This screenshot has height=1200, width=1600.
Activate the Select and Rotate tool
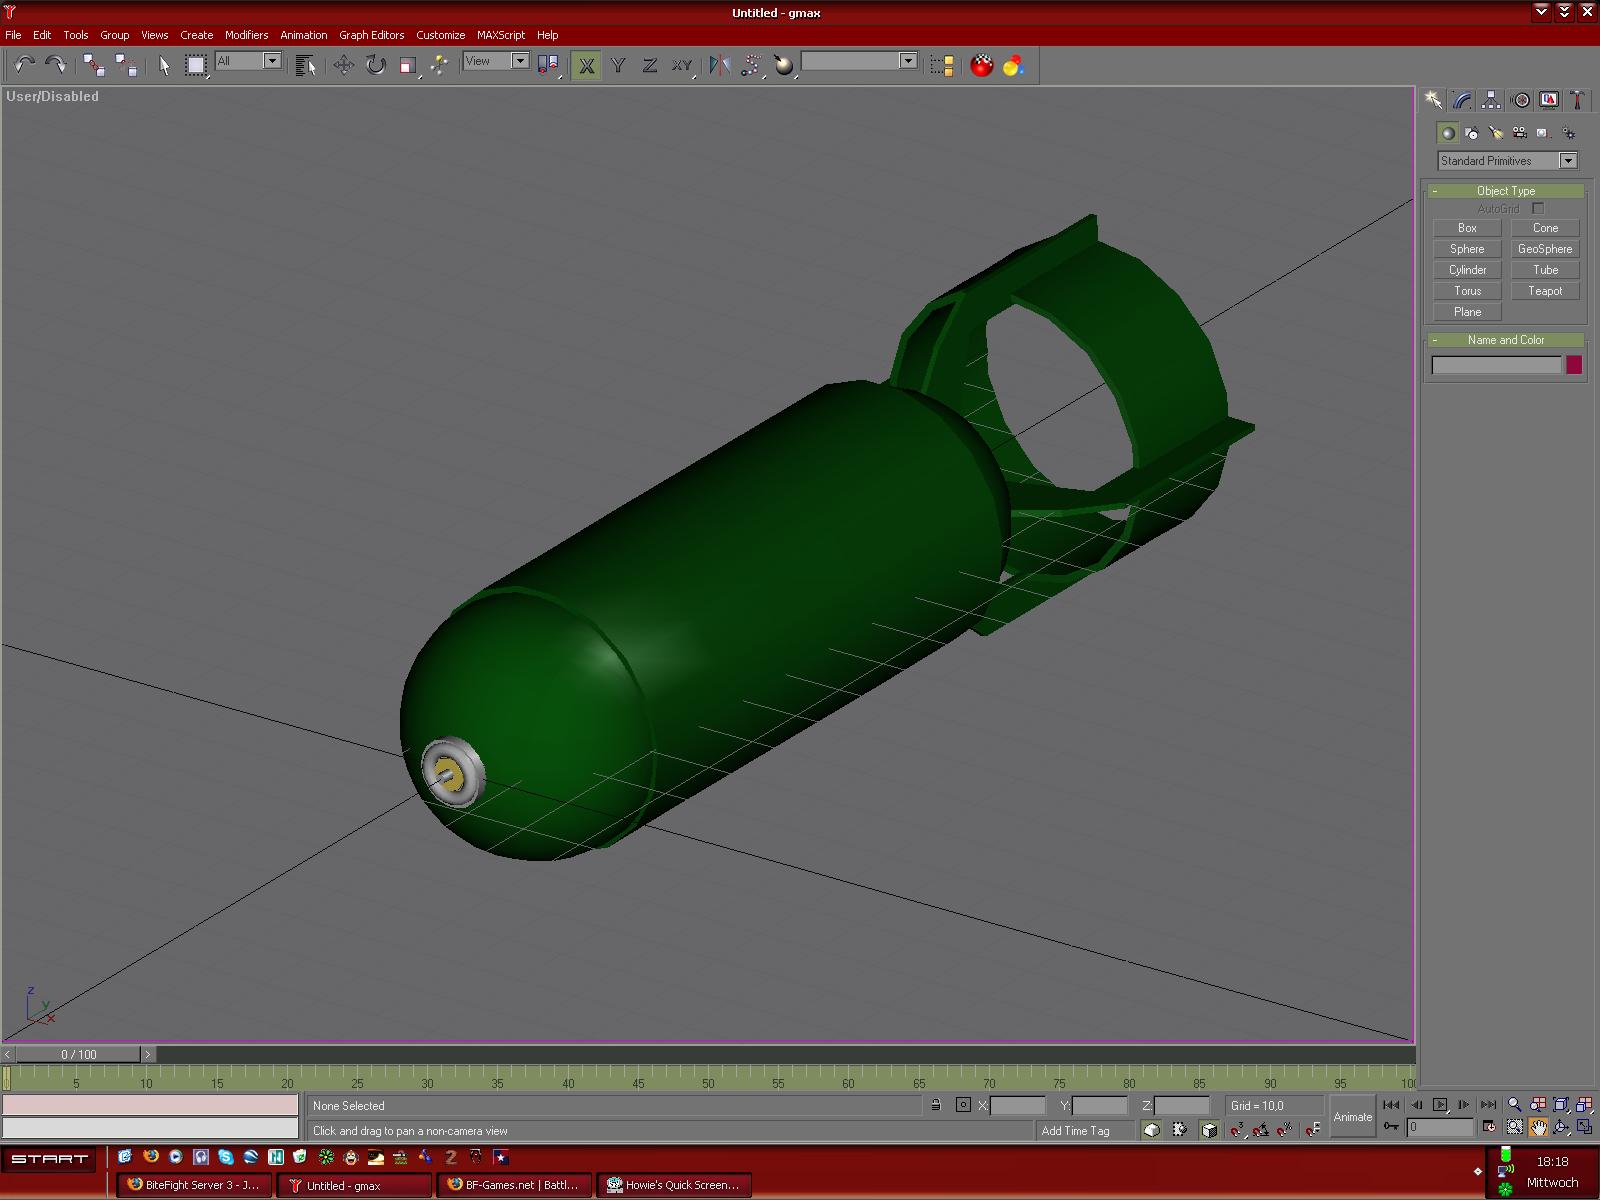coord(376,65)
